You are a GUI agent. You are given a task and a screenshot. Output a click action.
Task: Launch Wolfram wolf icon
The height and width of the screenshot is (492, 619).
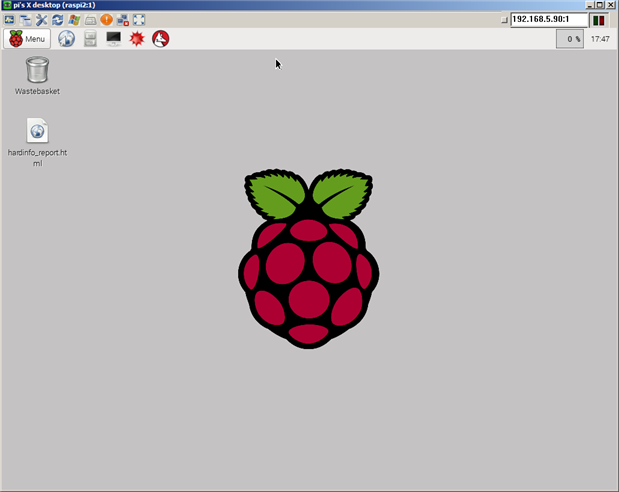coord(161,39)
